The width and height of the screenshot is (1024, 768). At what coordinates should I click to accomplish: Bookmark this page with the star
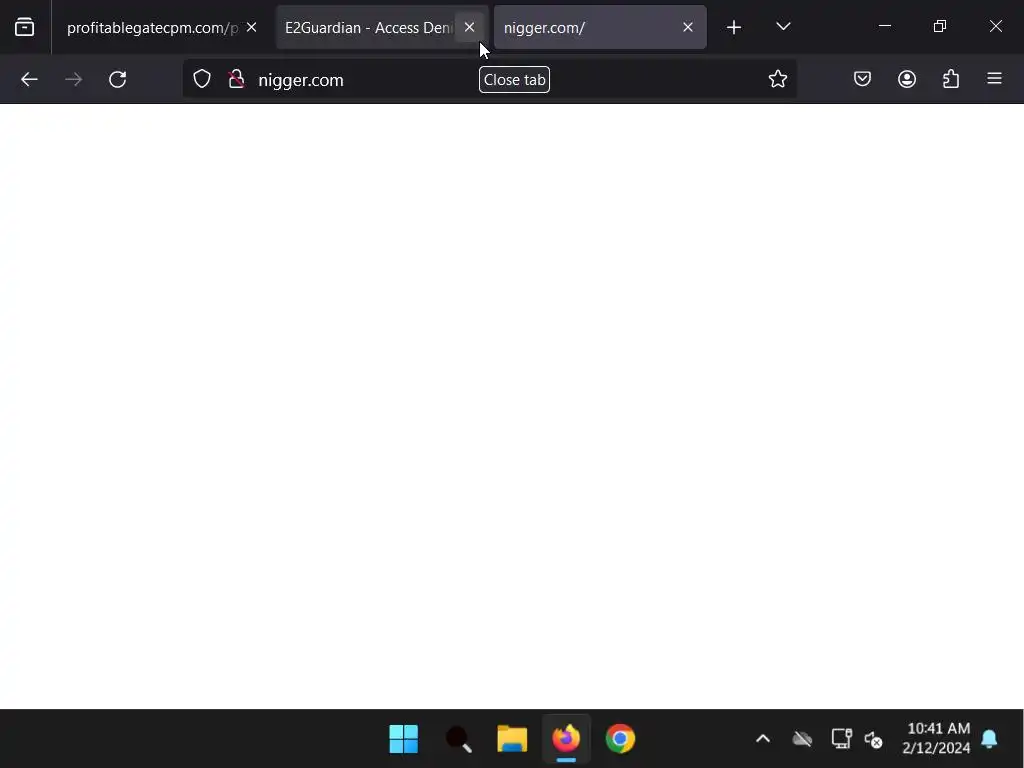(x=777, y=79)
